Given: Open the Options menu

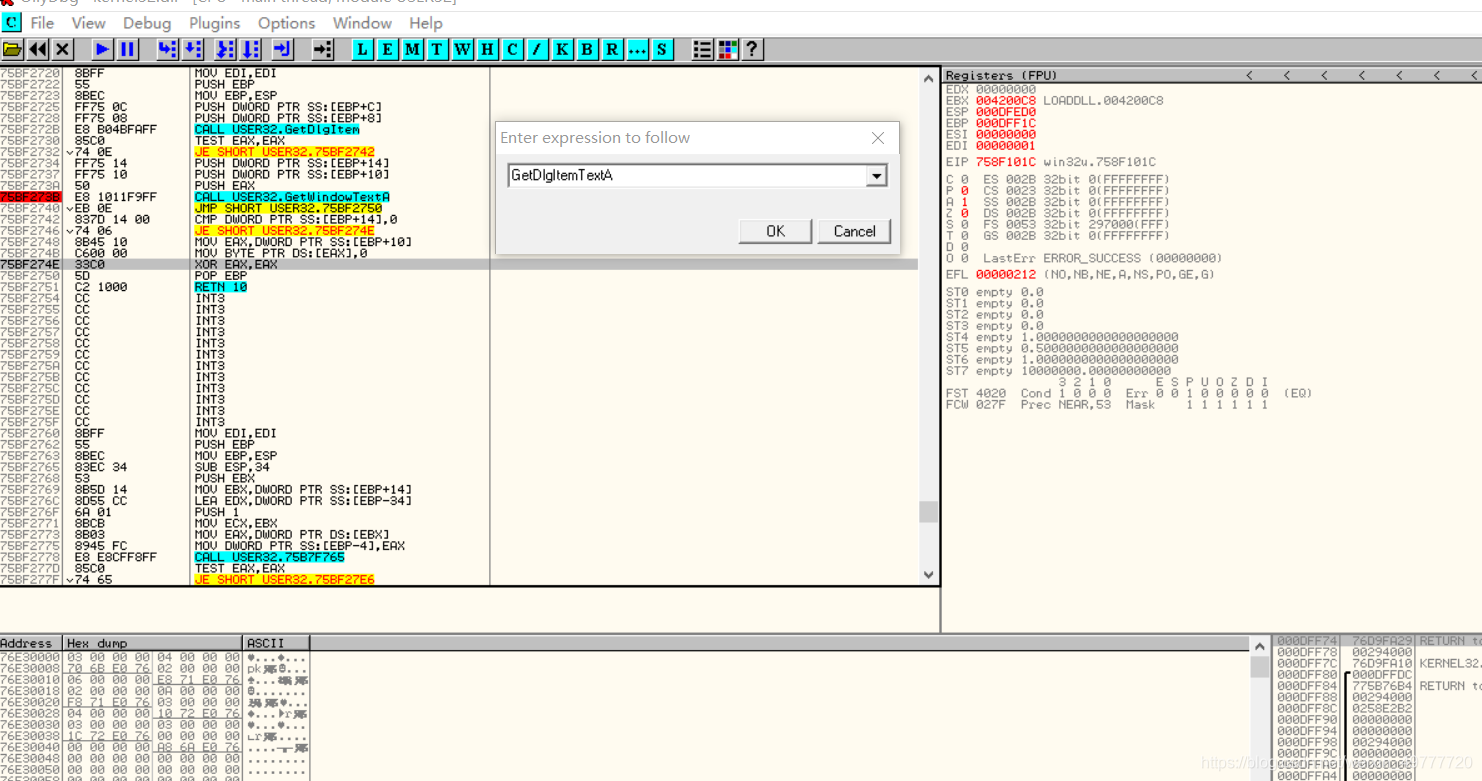Looking at the screenshot, I should (286, 23).
